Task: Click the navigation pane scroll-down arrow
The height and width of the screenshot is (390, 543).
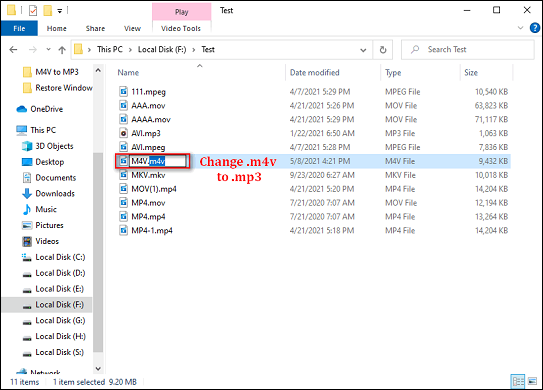Action: (x=98, y=369)
